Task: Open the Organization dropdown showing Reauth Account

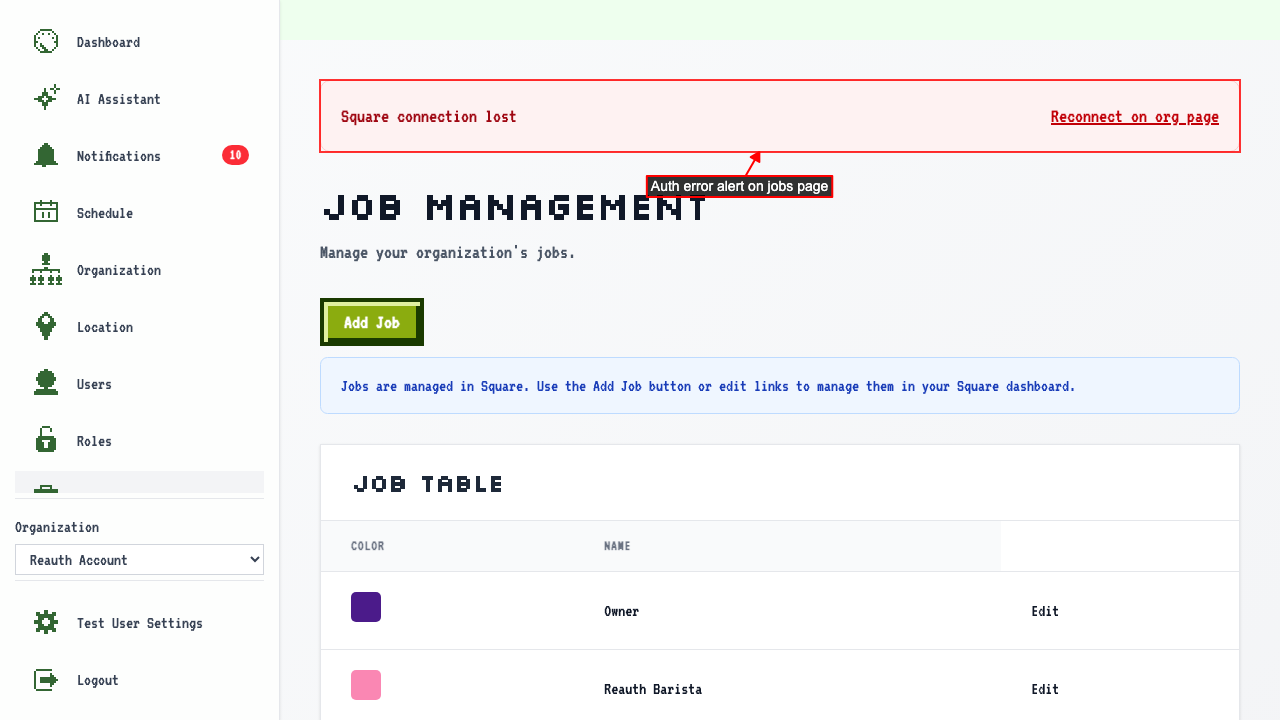Action: 139,560
